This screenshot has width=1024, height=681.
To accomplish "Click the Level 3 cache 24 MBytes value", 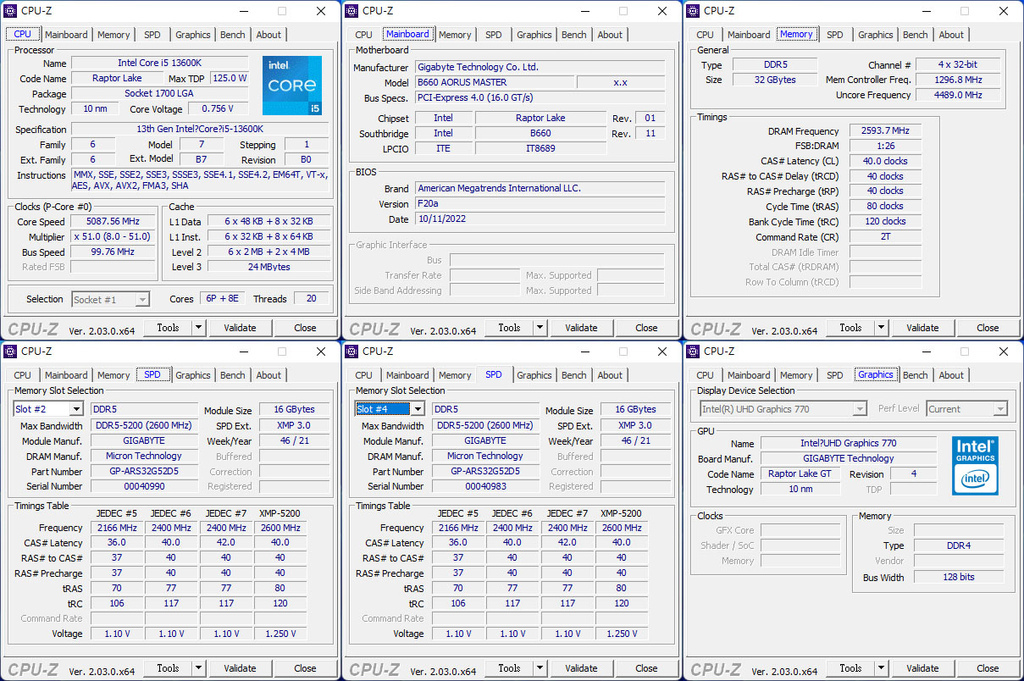I will click(268, 266).
